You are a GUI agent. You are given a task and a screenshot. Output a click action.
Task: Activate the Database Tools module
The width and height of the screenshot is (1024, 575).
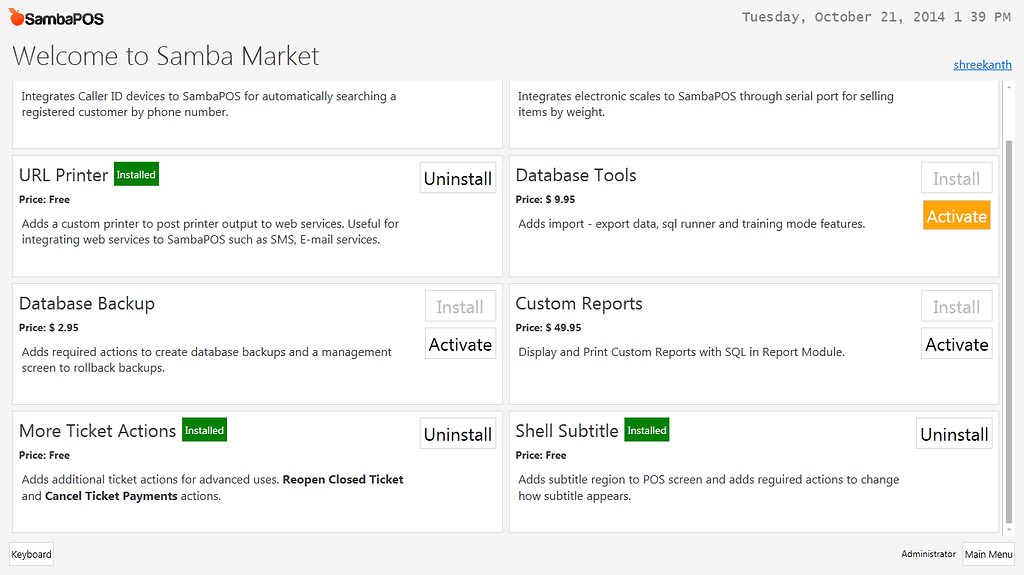point(956,216)
